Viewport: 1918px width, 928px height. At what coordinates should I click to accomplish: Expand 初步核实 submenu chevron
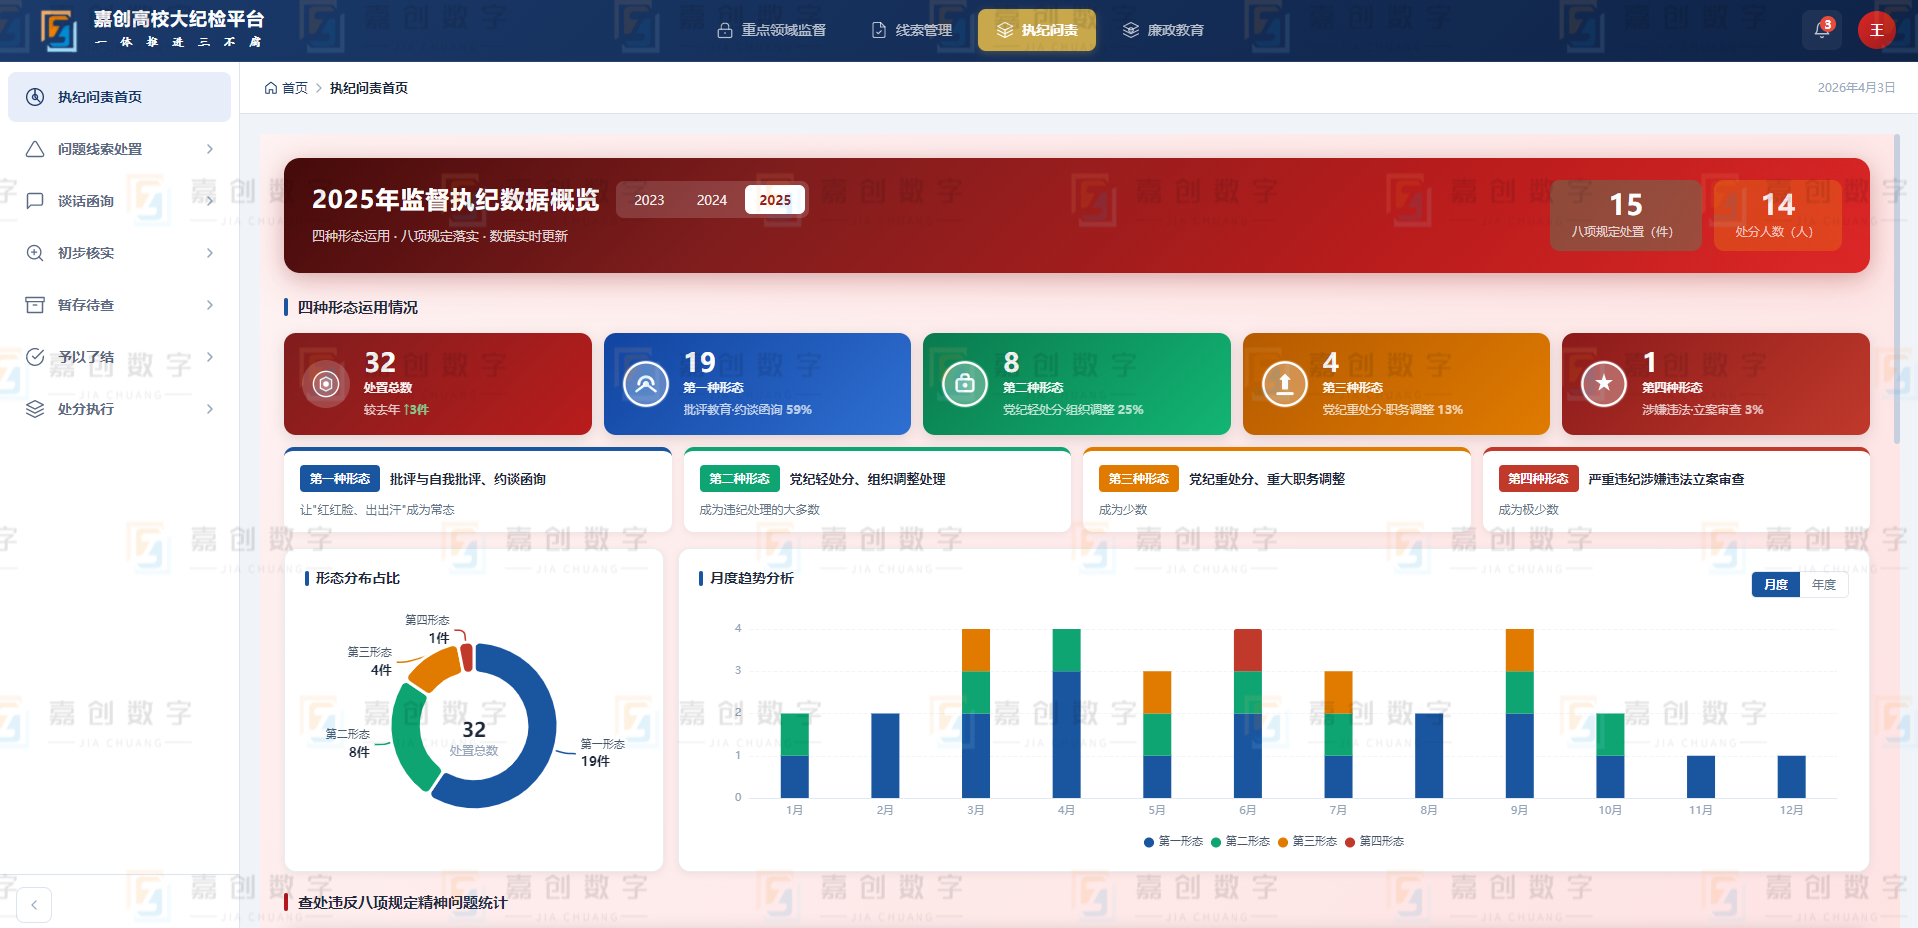click(x=210, y=253)
